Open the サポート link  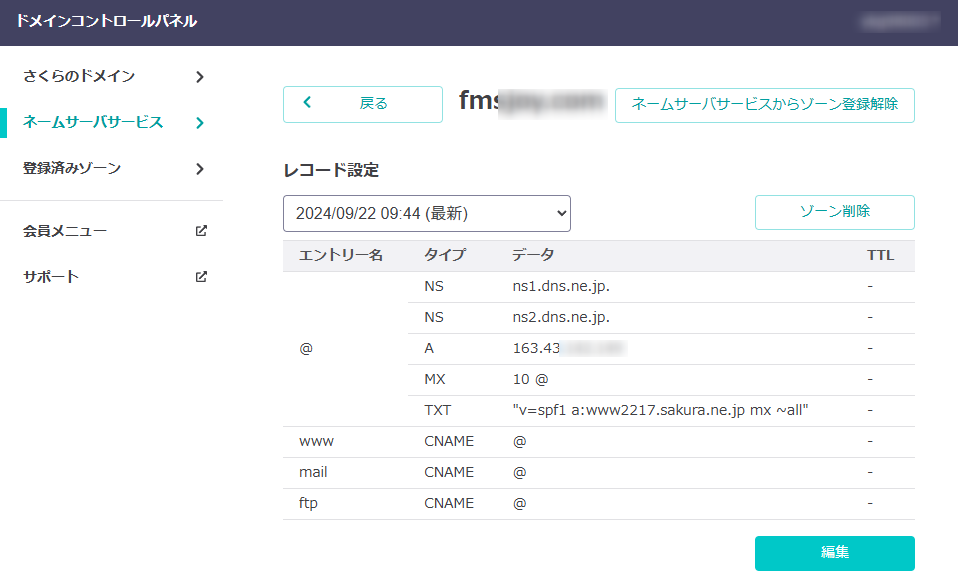click(x=51, y=277)
